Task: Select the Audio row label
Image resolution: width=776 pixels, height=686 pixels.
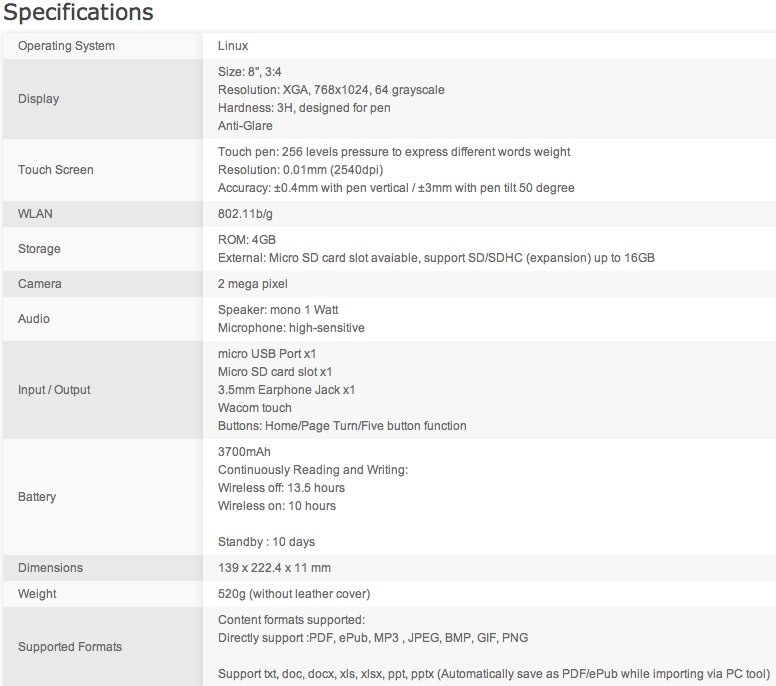Action: click(34, 319)
